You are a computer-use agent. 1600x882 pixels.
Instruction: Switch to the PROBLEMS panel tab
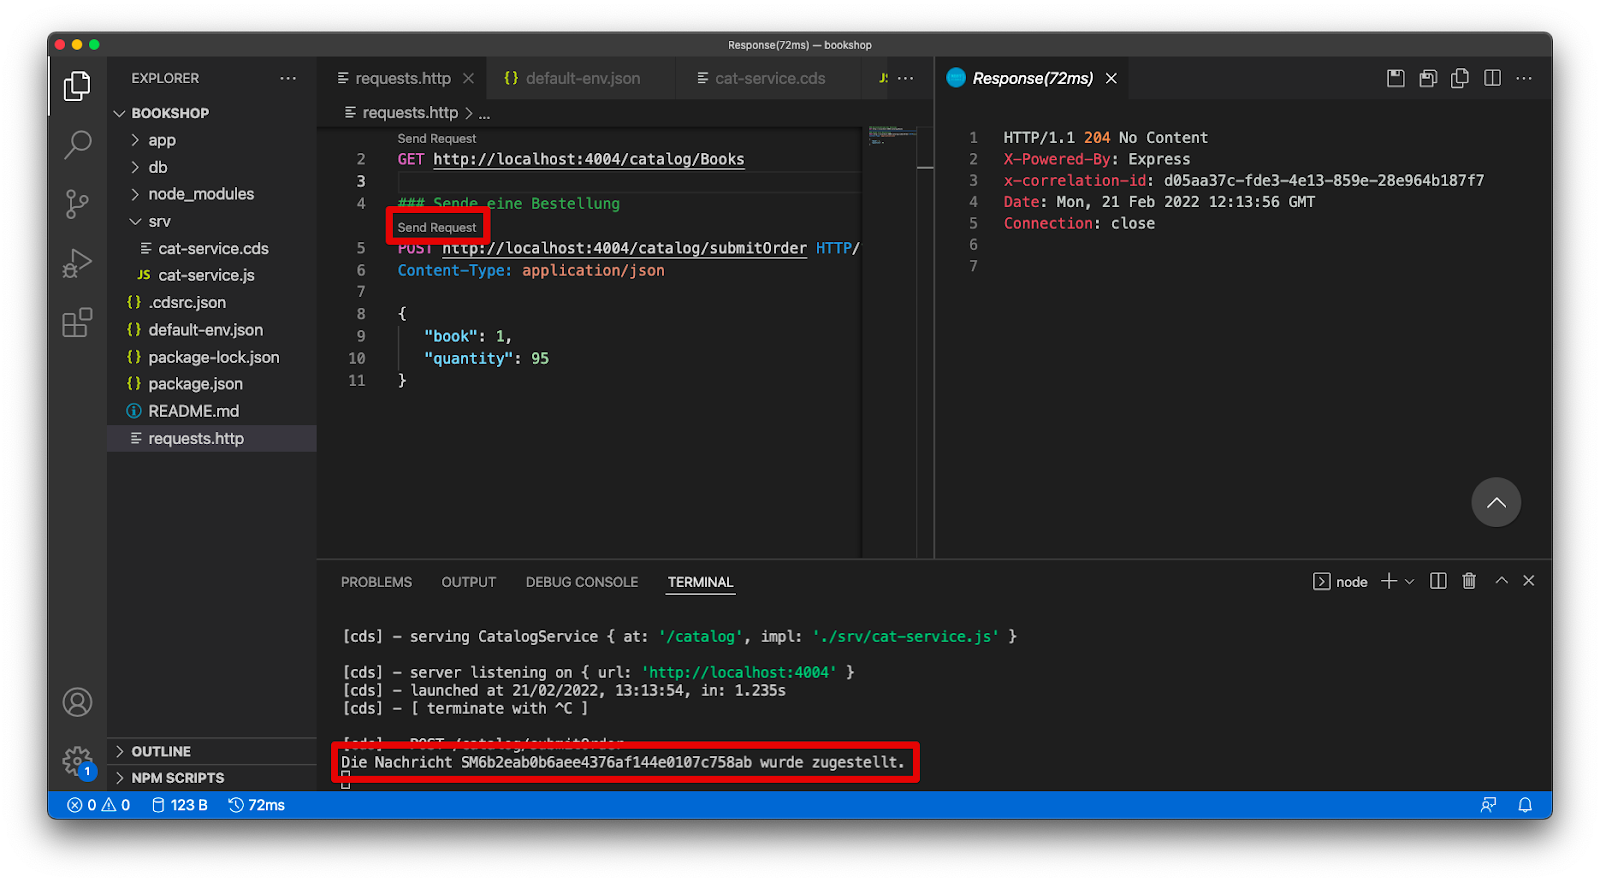[376, 582]
